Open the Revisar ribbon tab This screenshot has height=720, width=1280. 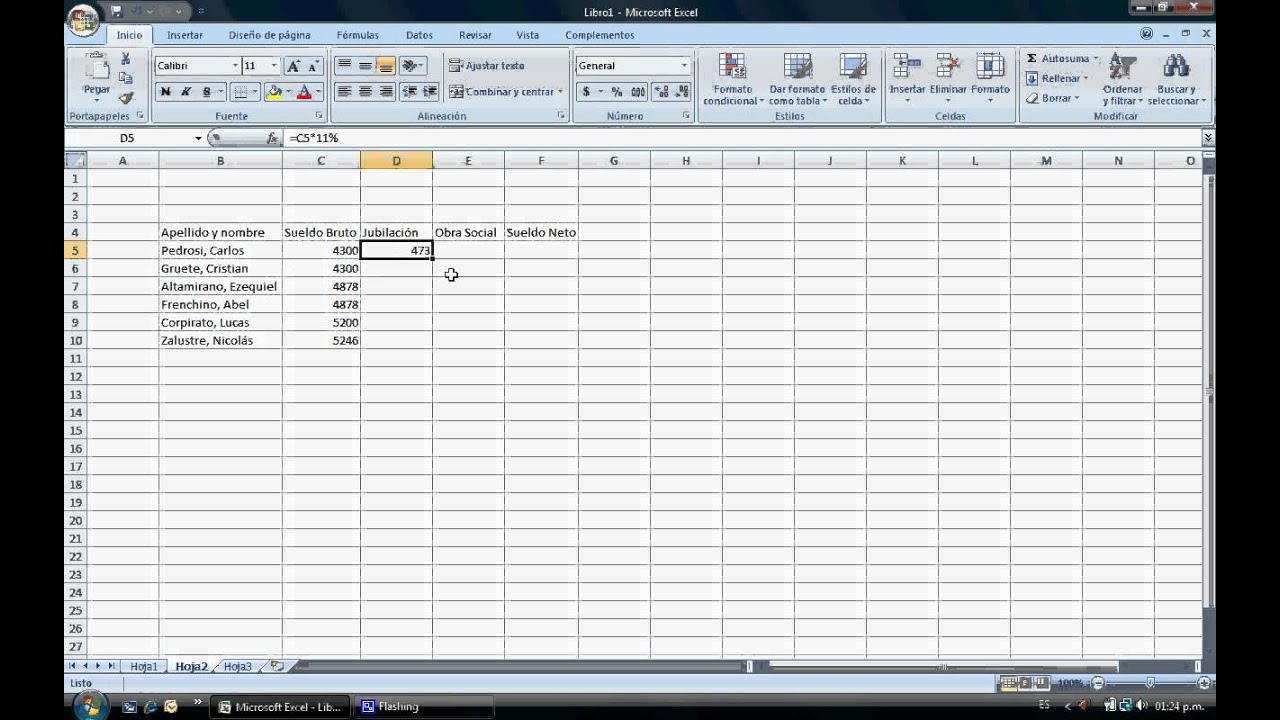pyautogui.click(x=476, y=35)
